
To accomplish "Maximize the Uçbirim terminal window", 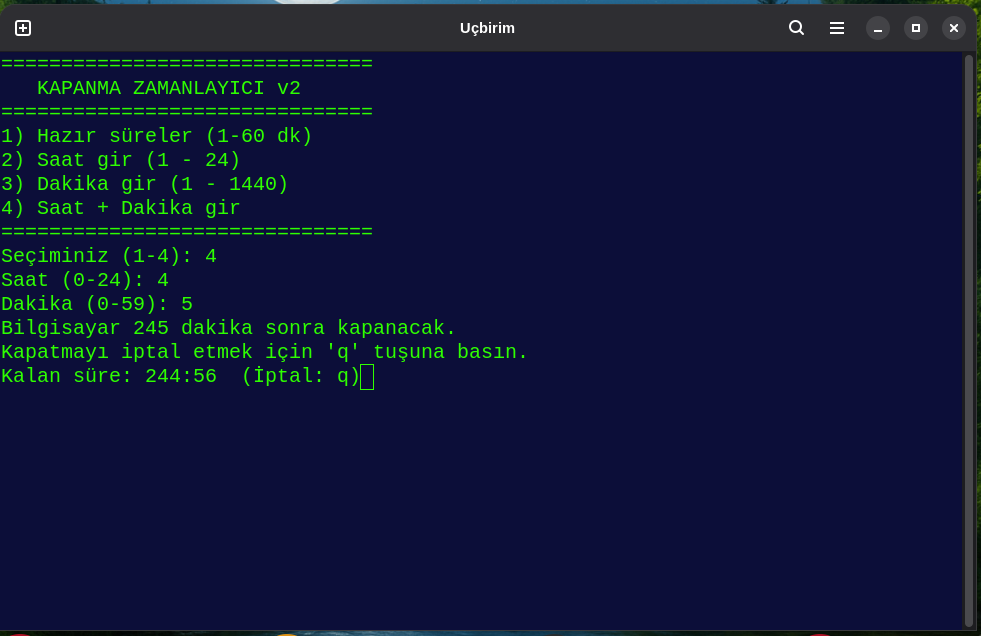I will 916,28.
